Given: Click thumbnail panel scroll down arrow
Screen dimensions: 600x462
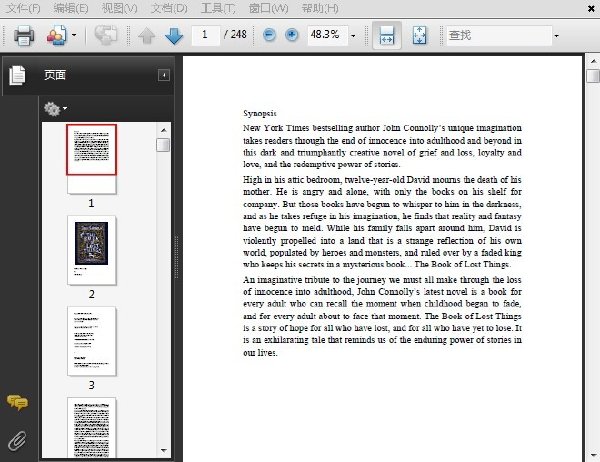Looking at the screenshot, I should (x=163, y=451).
